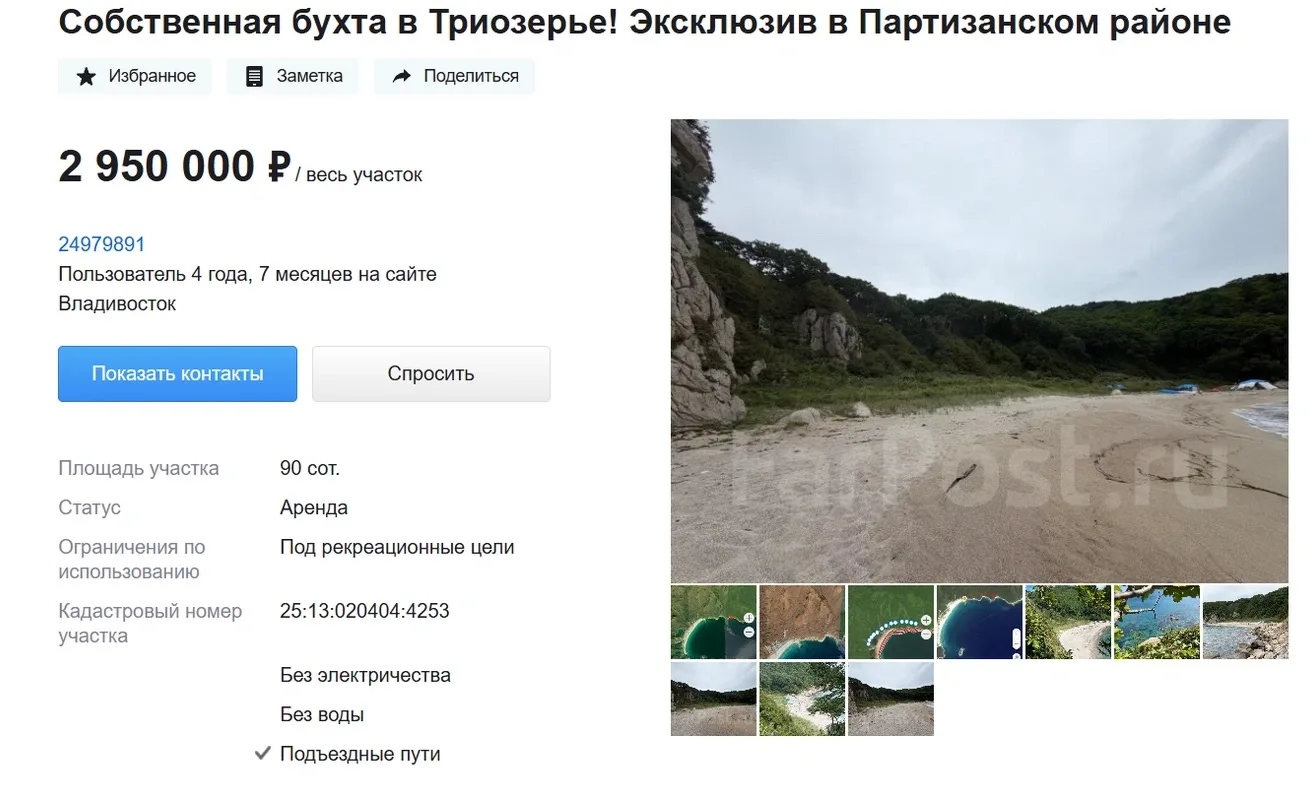Click the status value 'Аренда'
Screen dimensions: 1312x803
314,508
